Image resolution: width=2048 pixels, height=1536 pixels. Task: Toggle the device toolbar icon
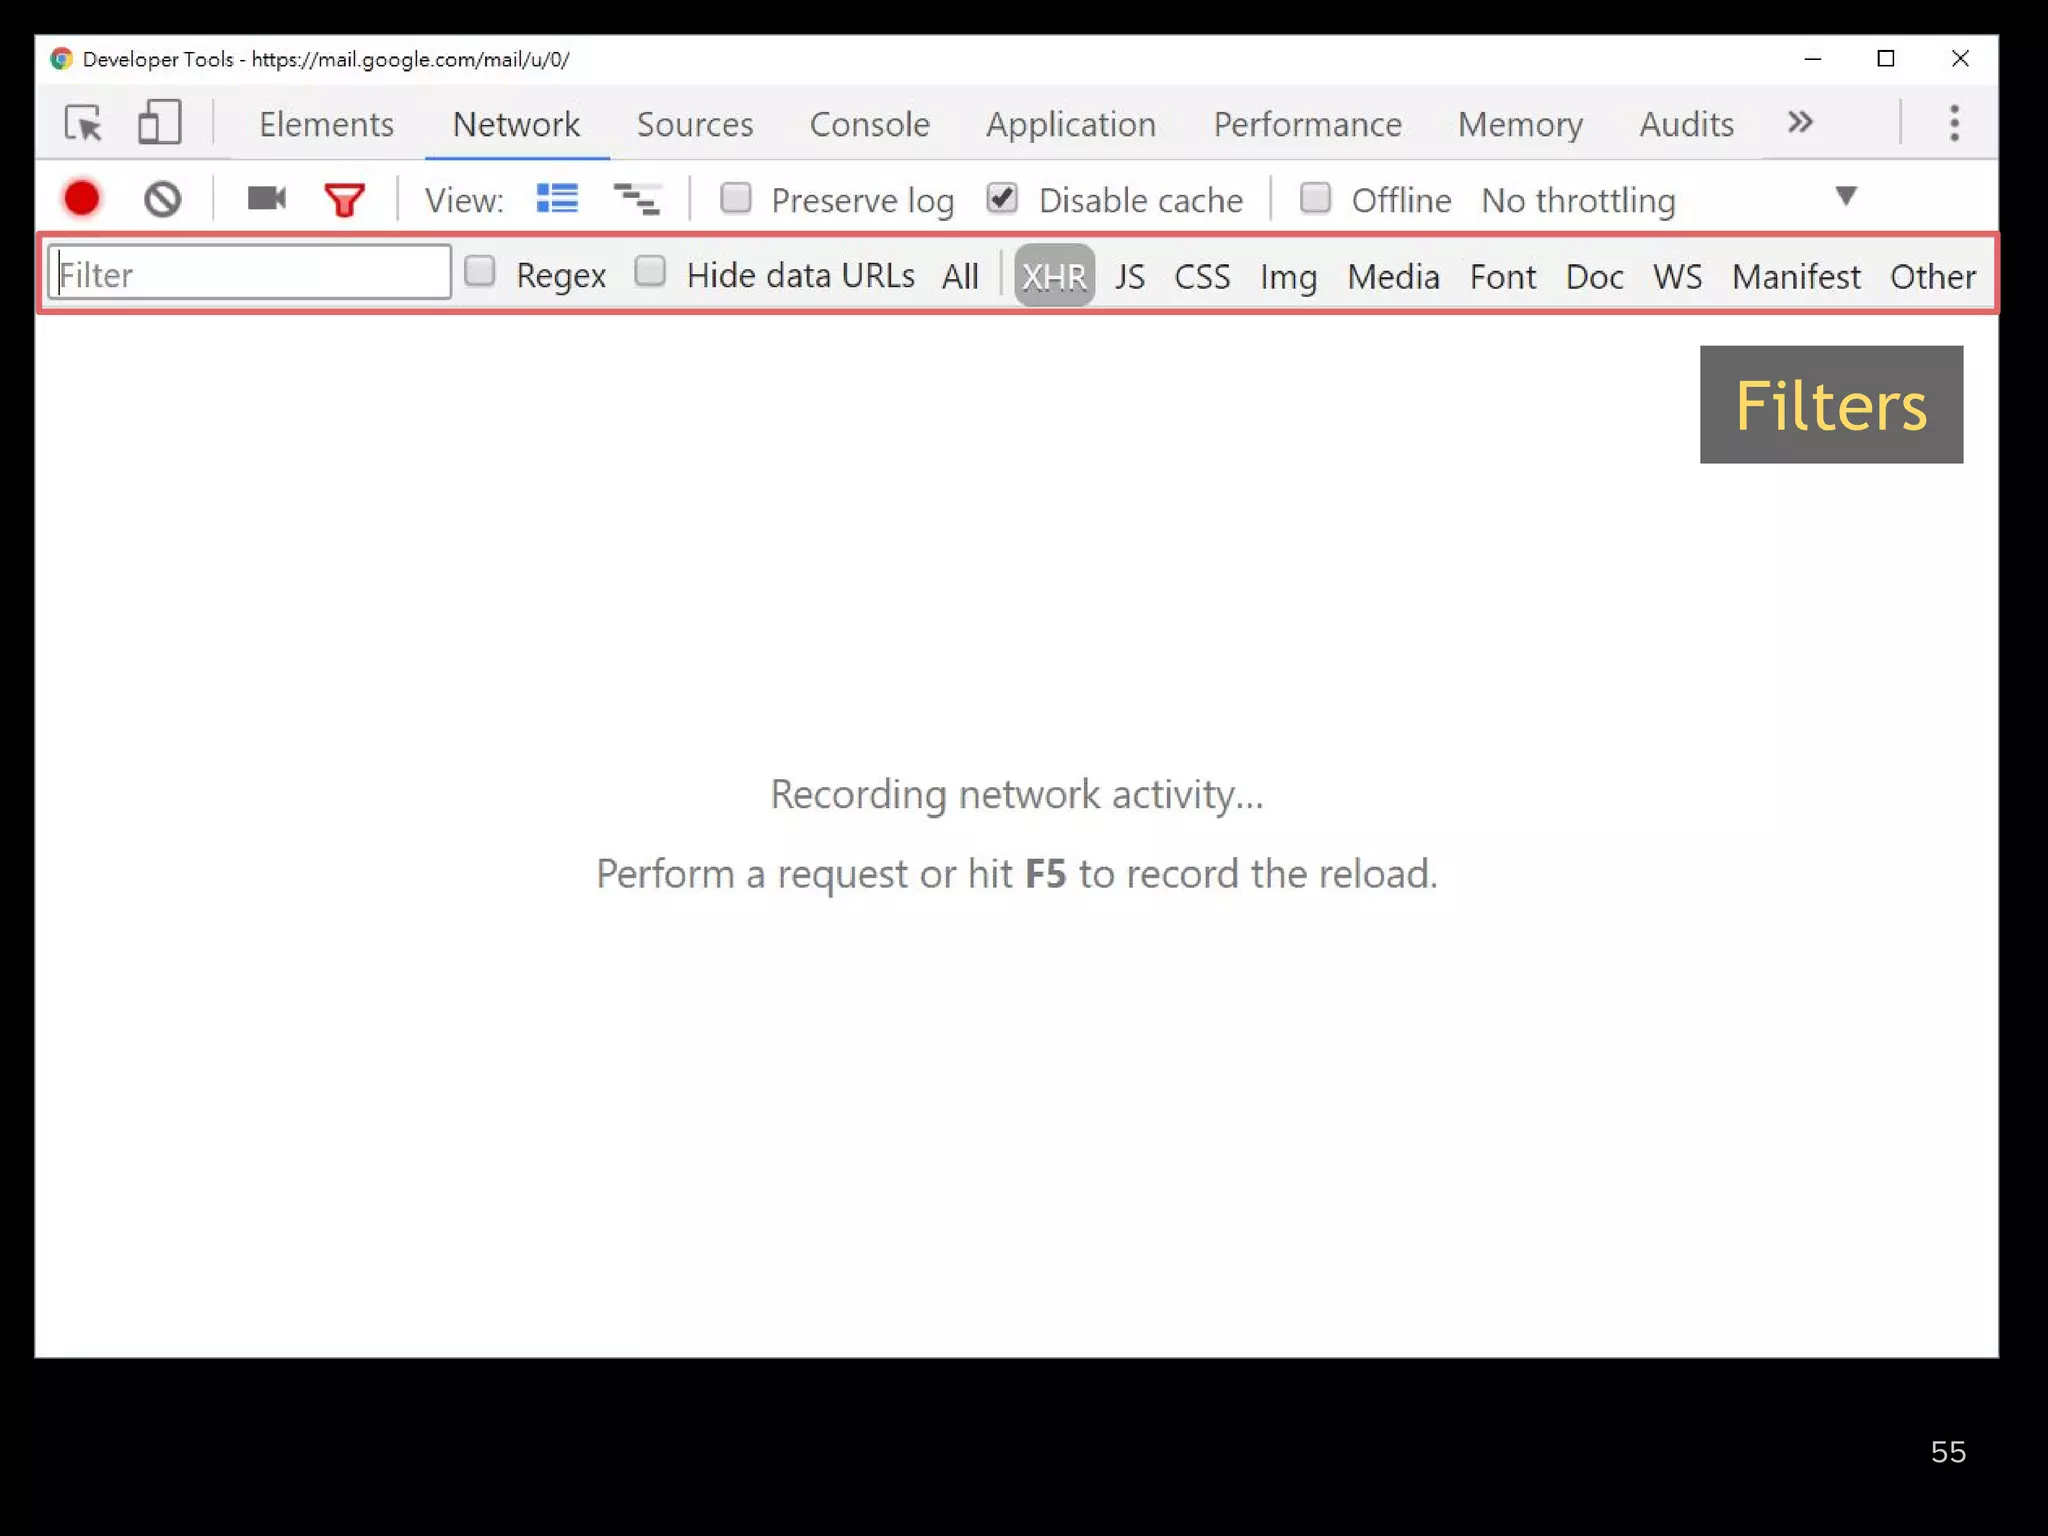pyautogui.click(x=159, y=124)
